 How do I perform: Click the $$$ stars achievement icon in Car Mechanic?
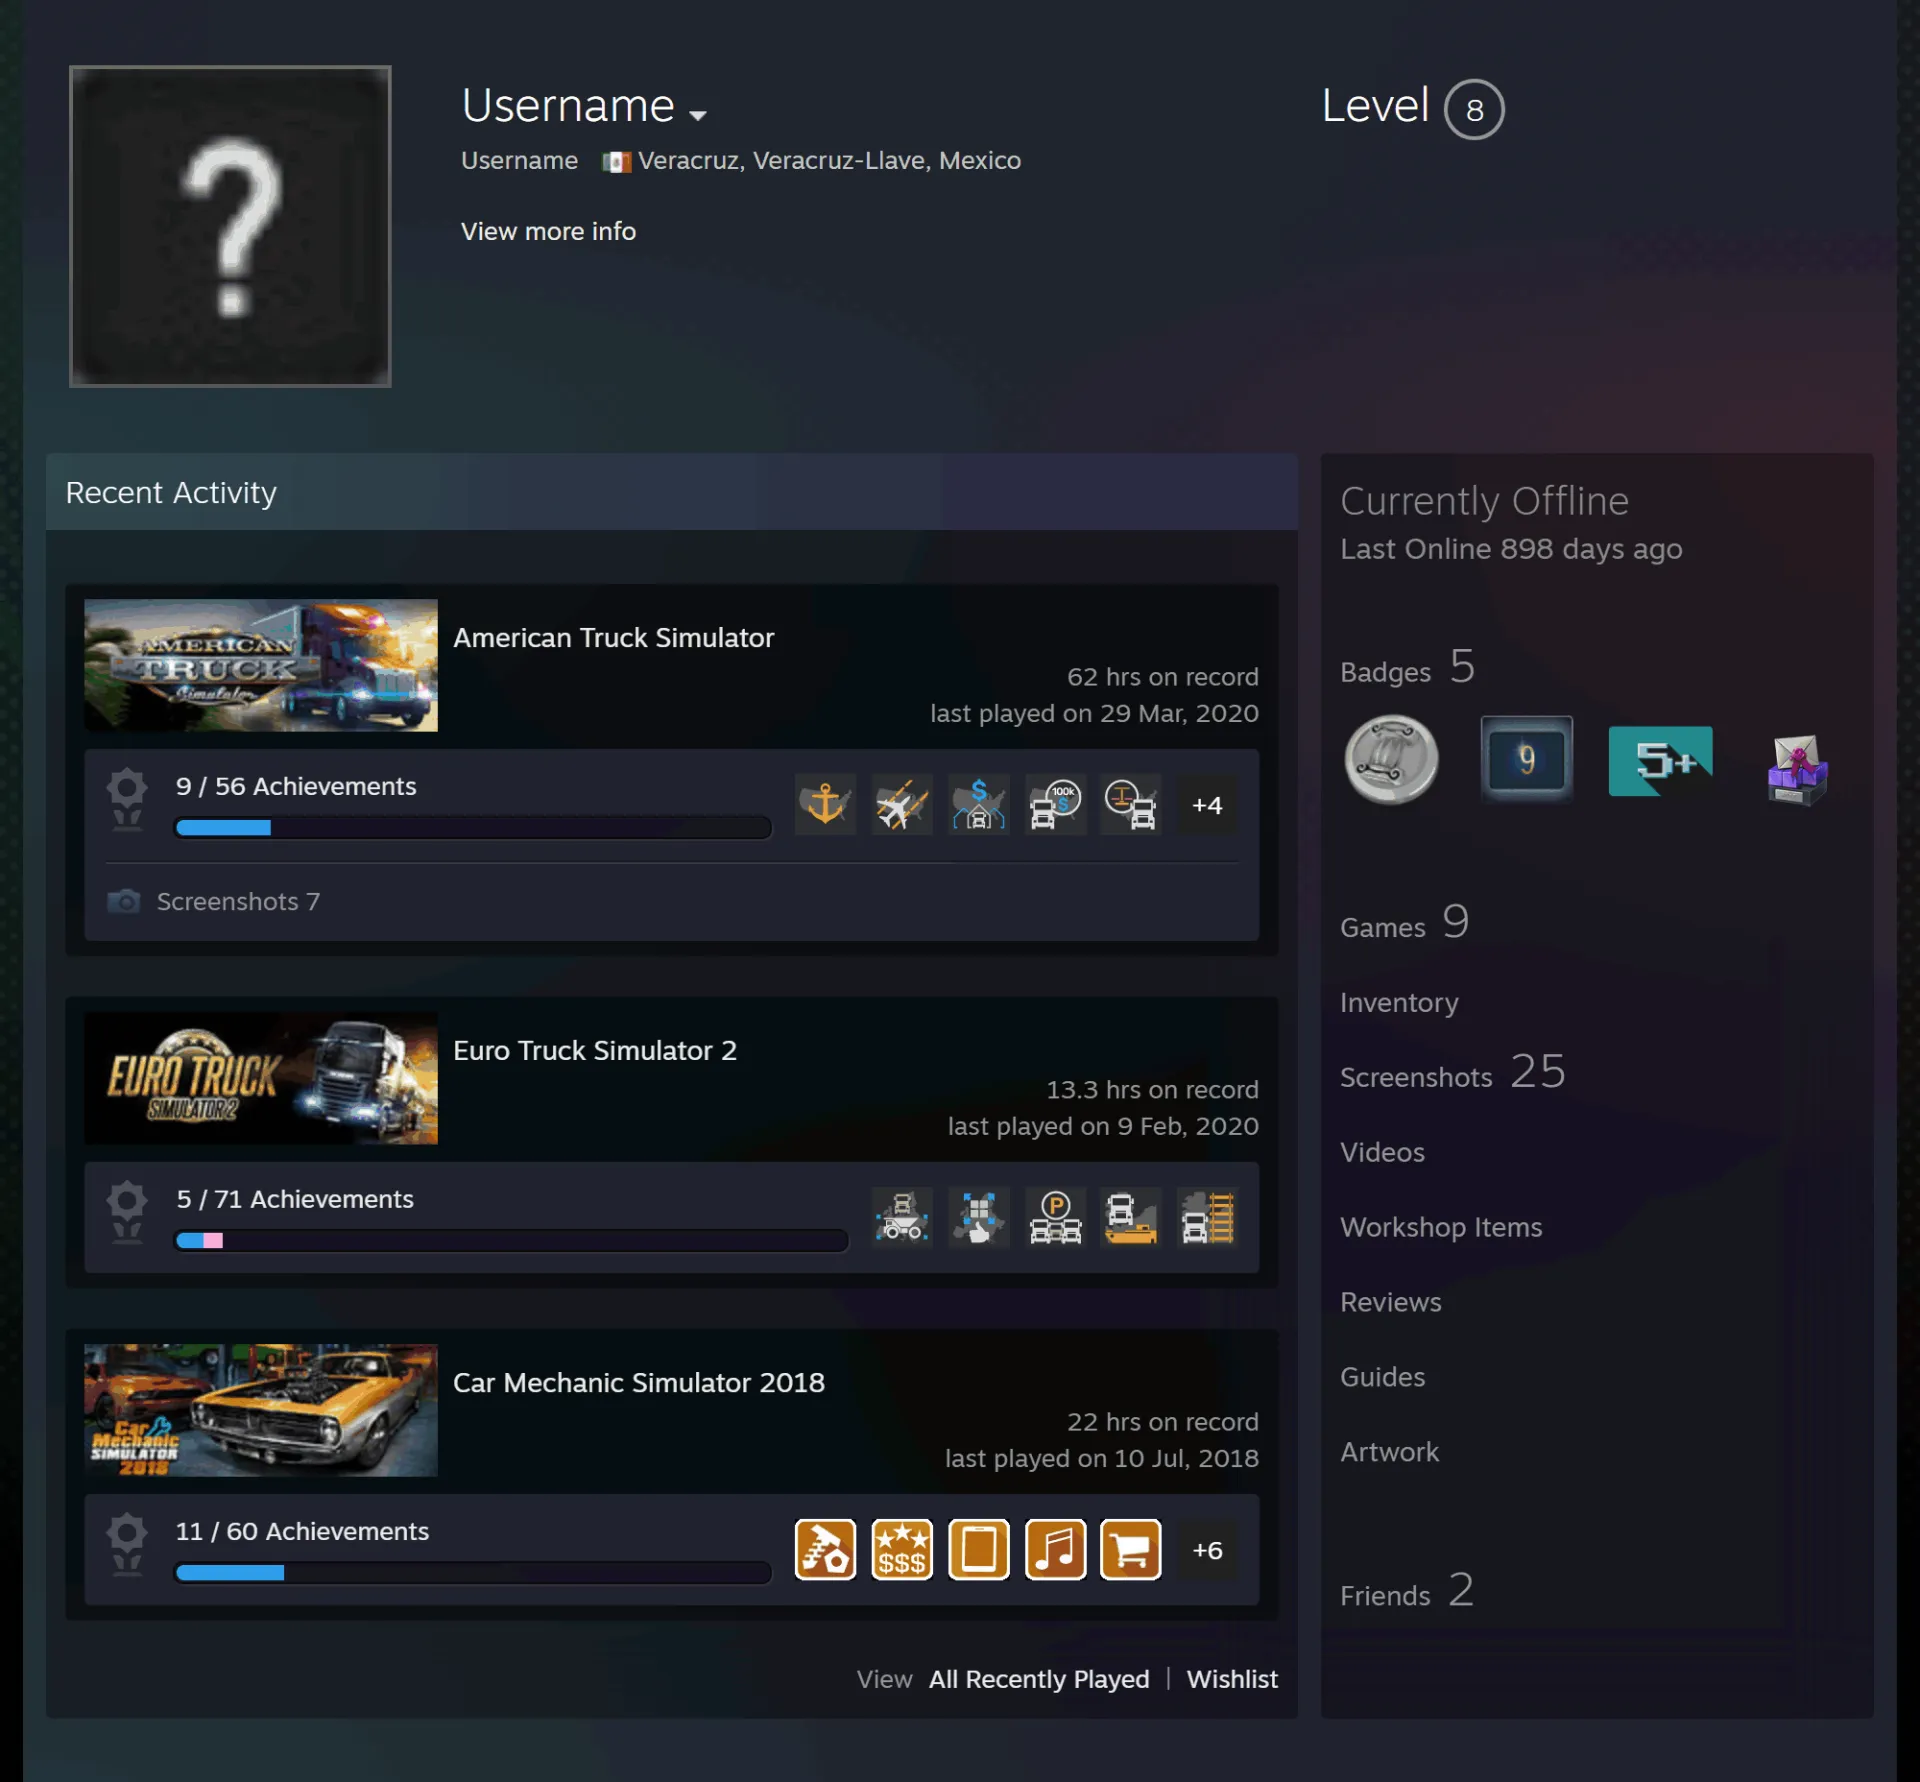point(902,1549)
